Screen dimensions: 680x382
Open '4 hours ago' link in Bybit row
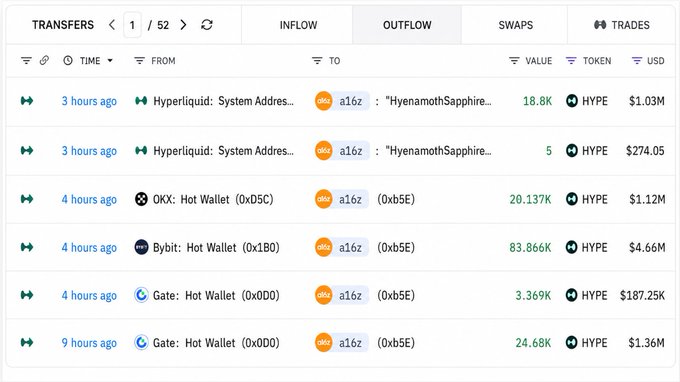point(89,247)
